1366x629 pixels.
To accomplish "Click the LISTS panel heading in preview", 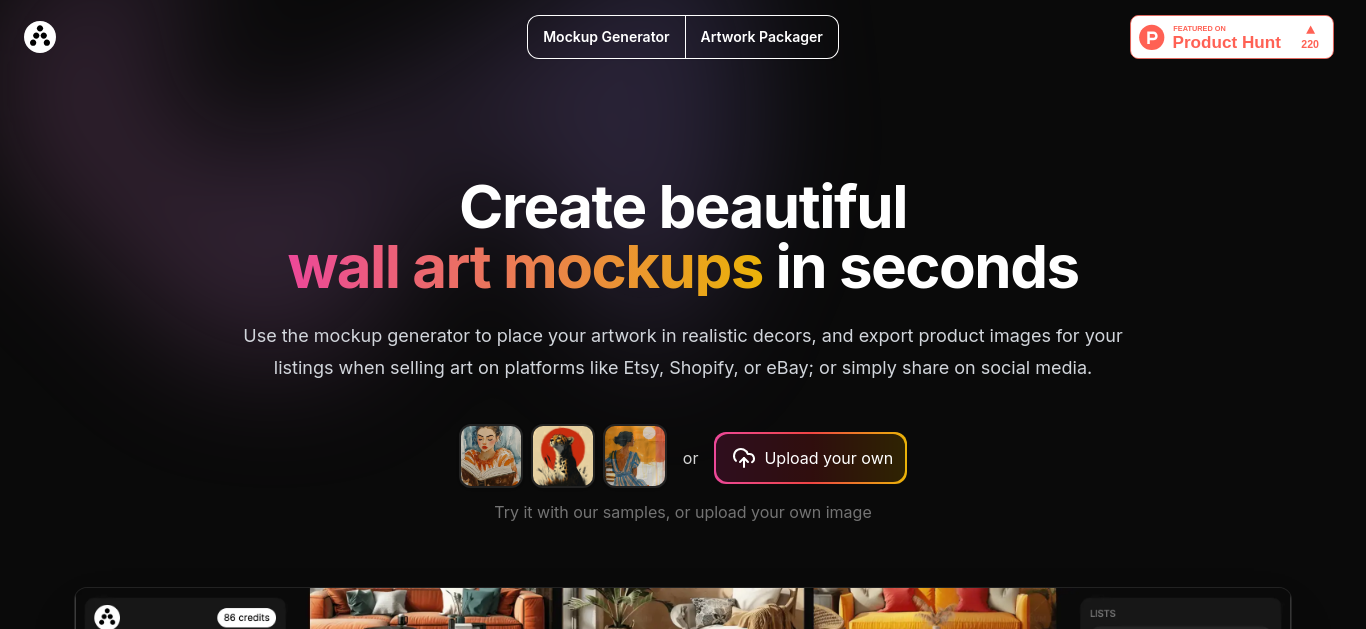I will coord(1103,614).
